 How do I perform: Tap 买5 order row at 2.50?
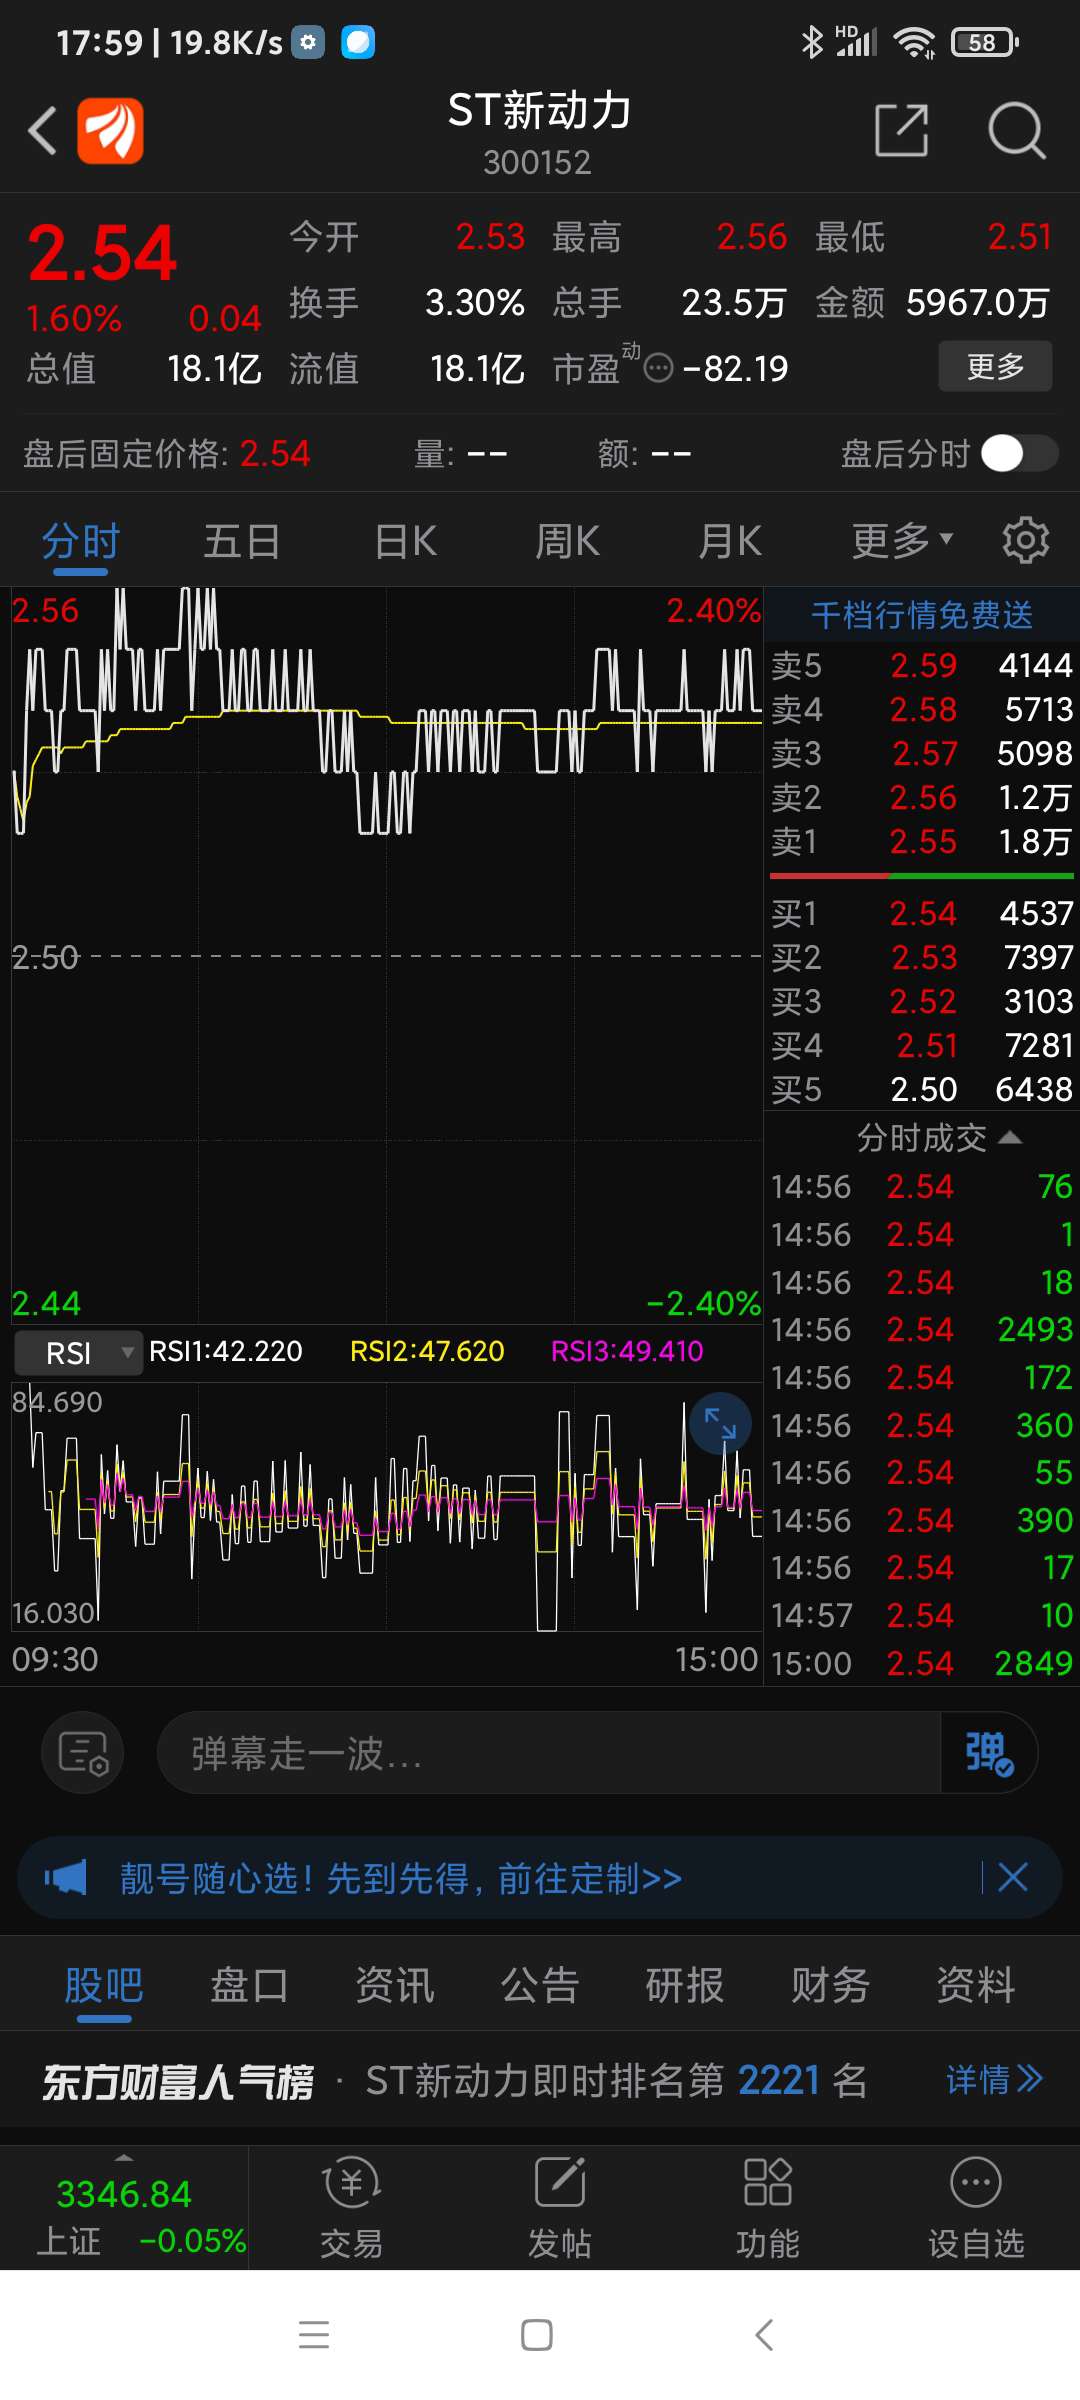click(x=922, y=1089)
